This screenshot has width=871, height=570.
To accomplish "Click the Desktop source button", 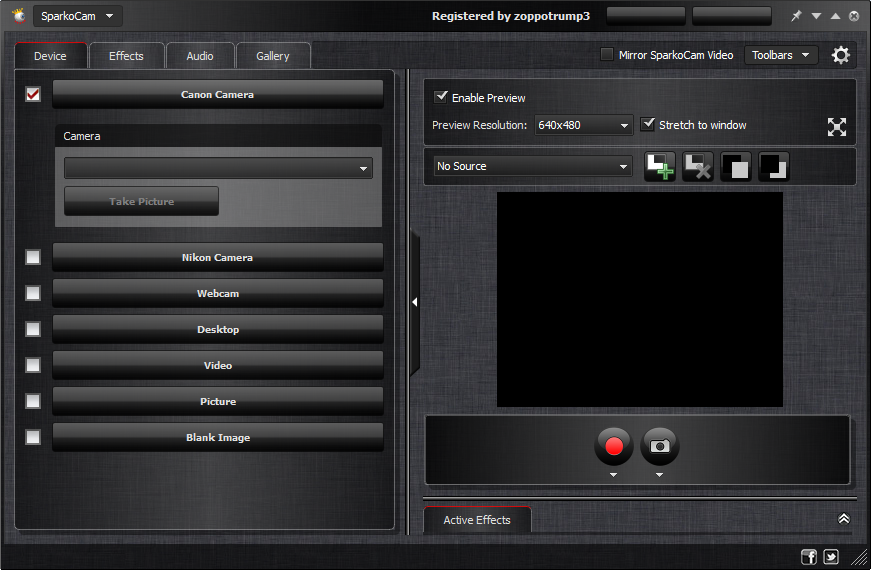I will [x=218, y=329].
